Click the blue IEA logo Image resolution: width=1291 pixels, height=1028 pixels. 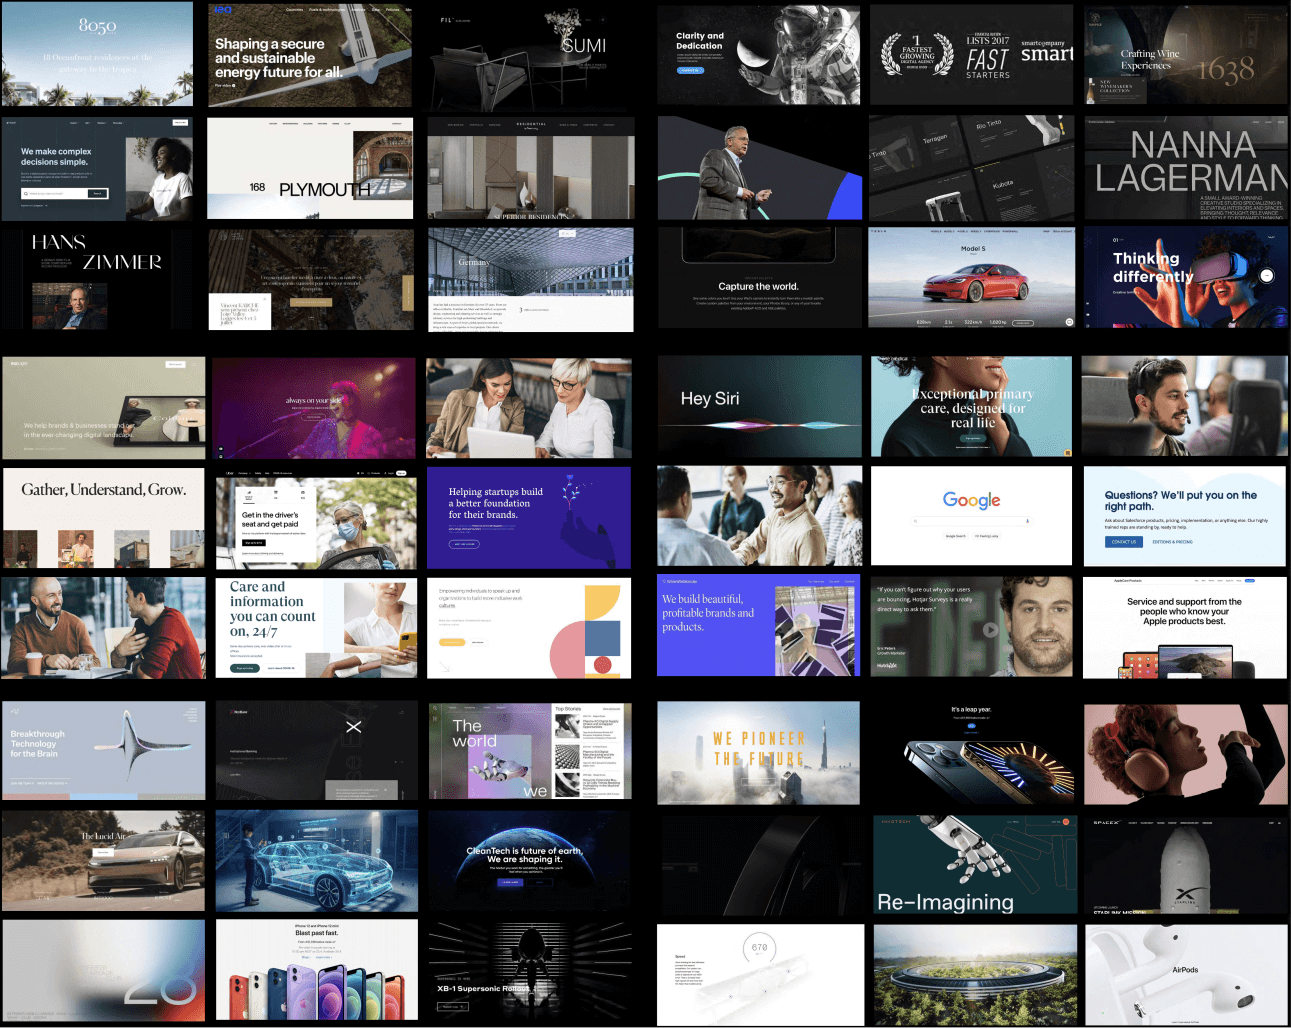click(223, 10)
